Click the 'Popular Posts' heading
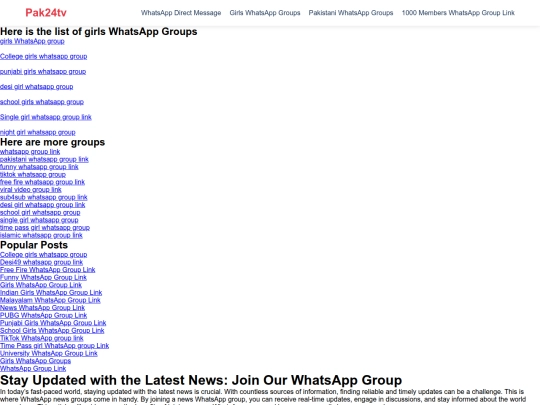540x405 pixels. click(34, 245)
